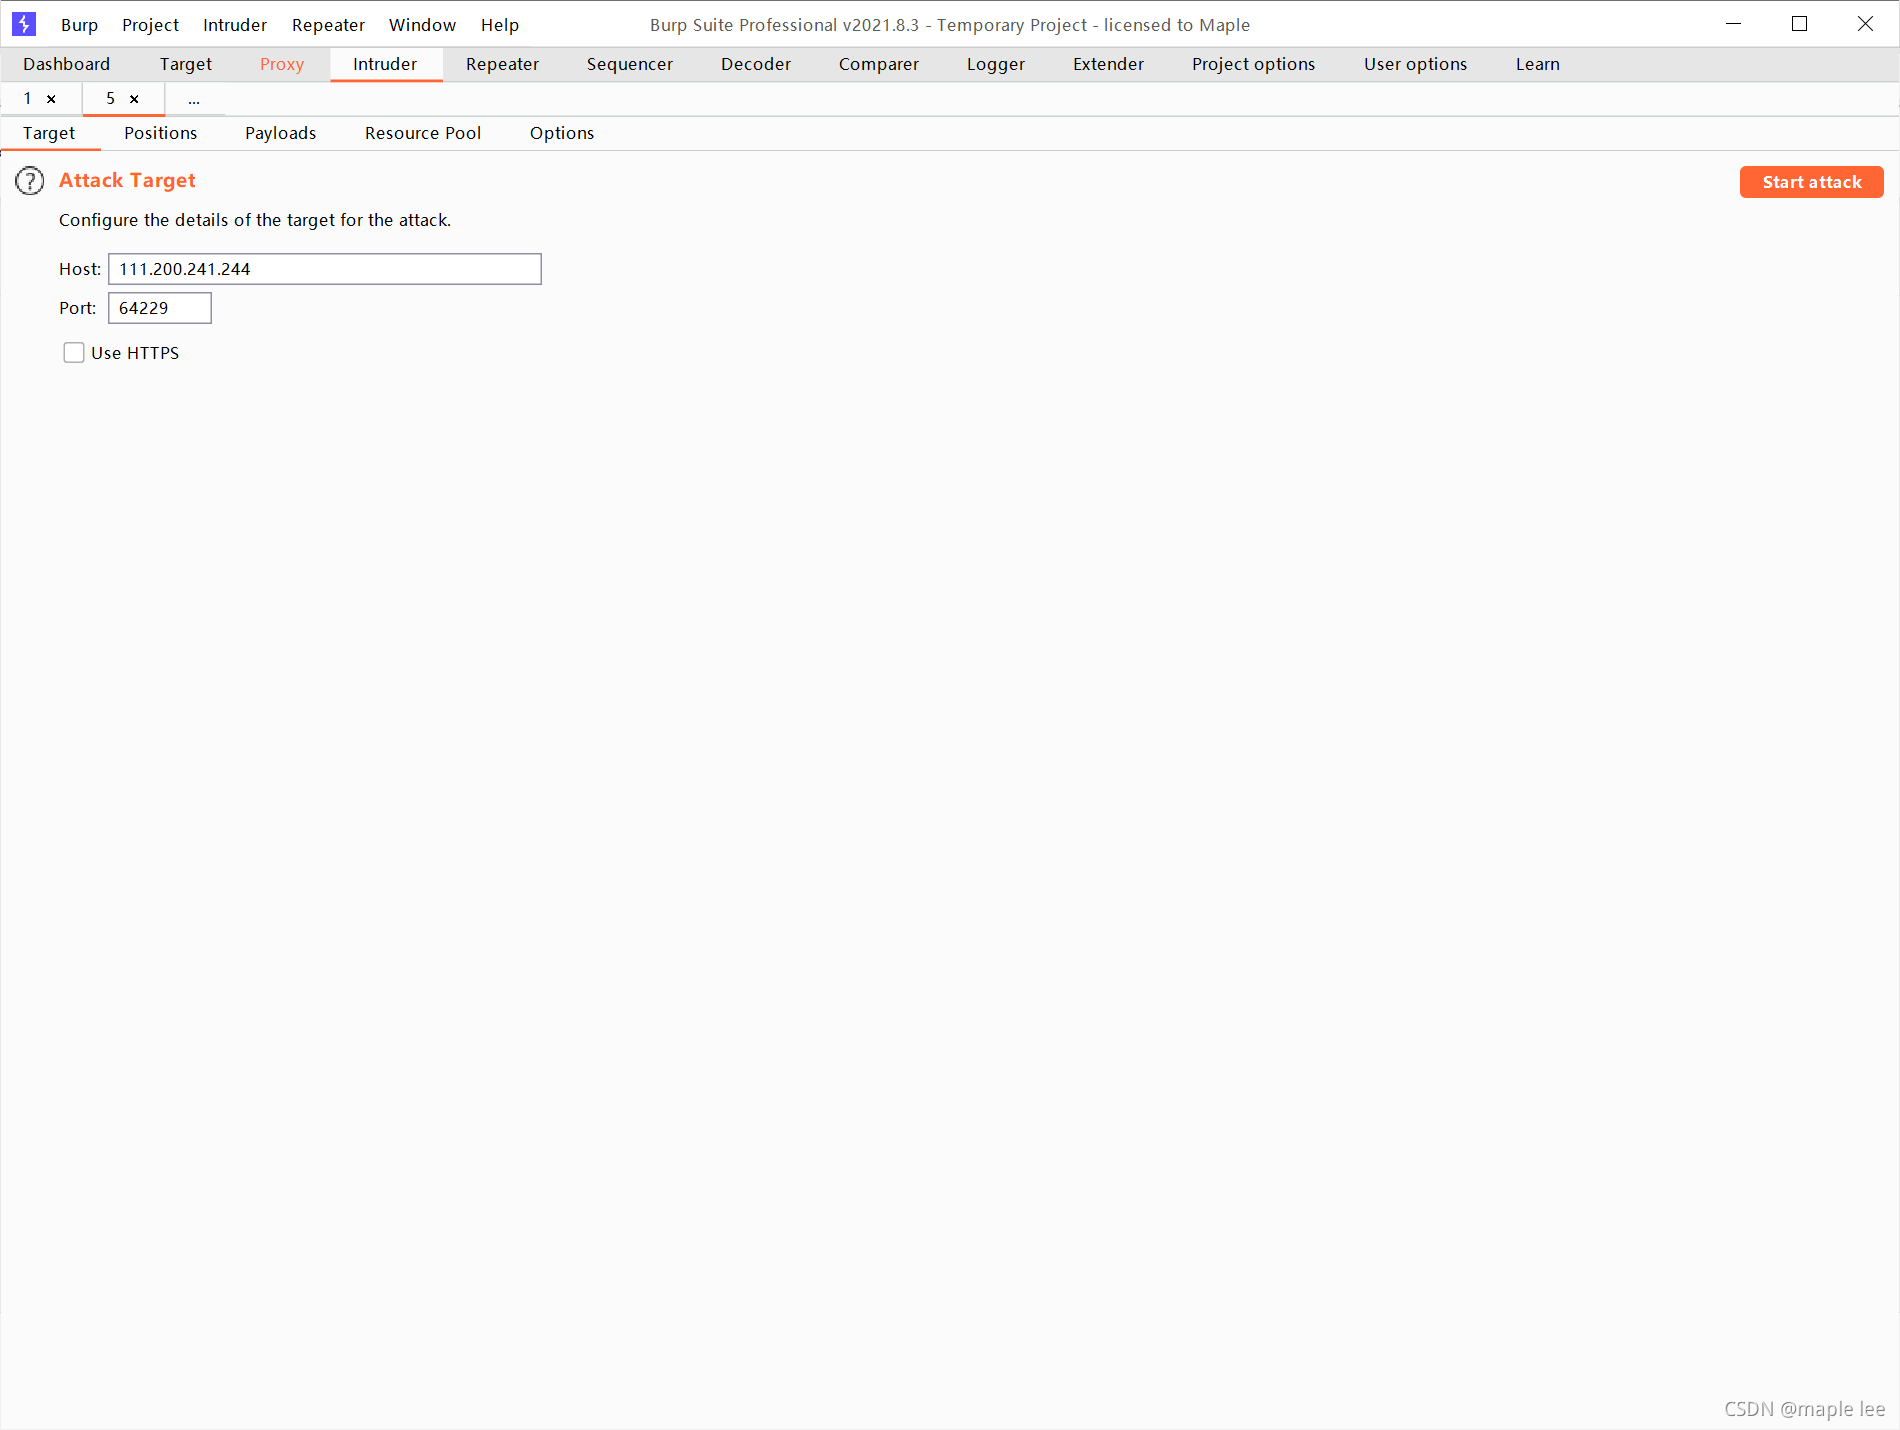1900x1430 pixels.
Task: Open the Help menu
Action: [x=500, y=25]
